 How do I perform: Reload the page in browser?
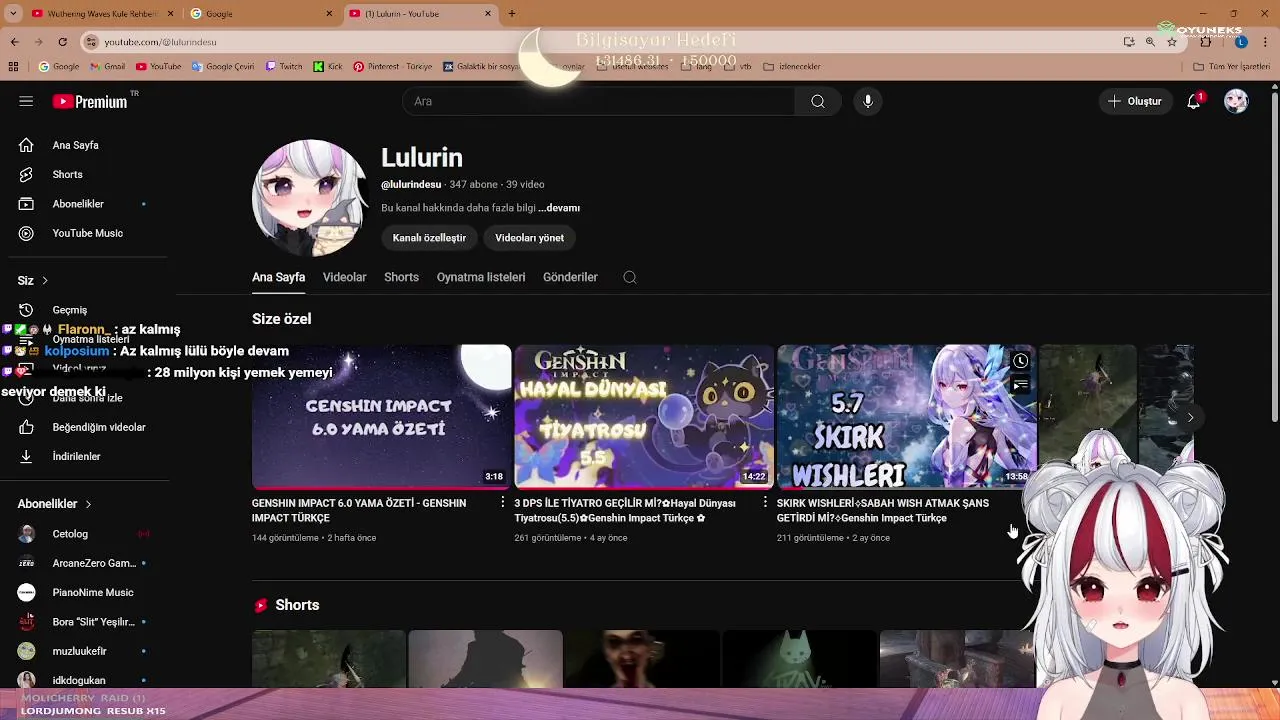pos(62,42)
